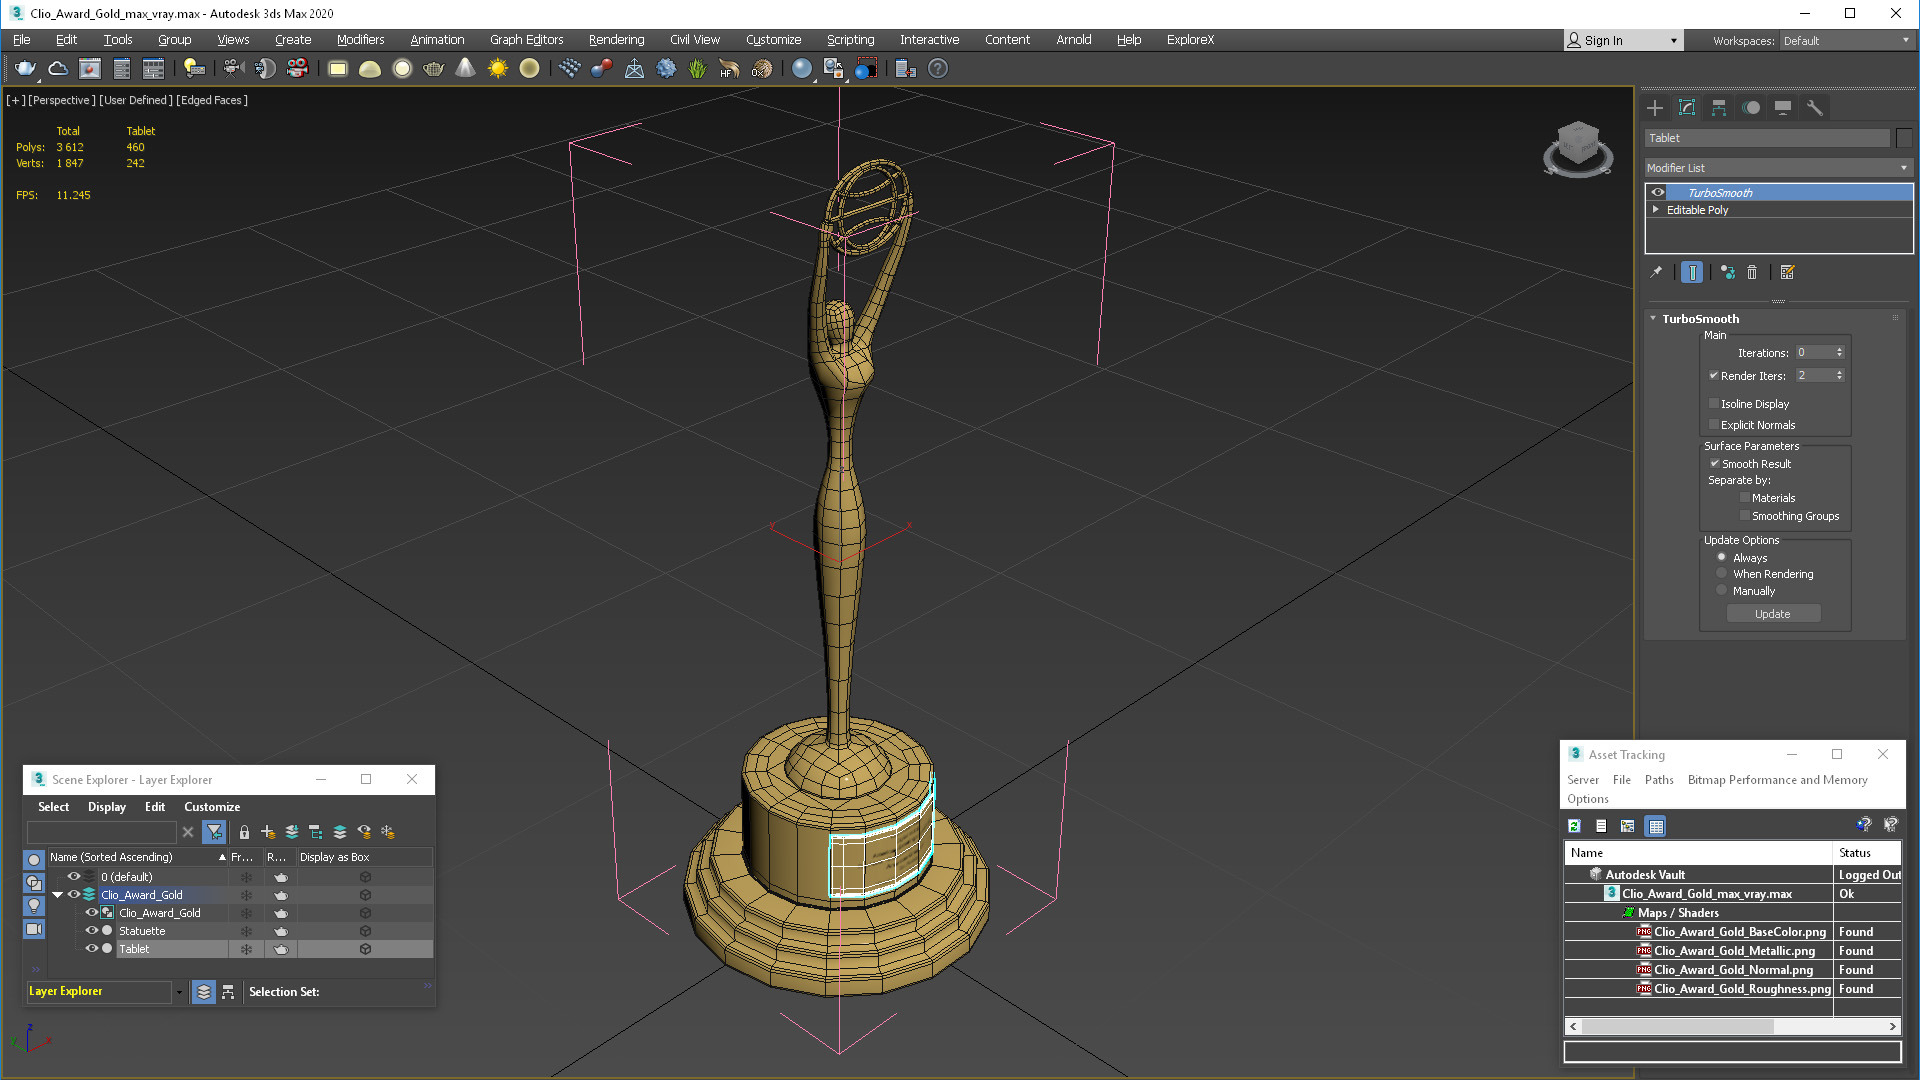Hide the Tablet object eye icon
Viewport: 1920px width, 1080px height.
(91, 949)
